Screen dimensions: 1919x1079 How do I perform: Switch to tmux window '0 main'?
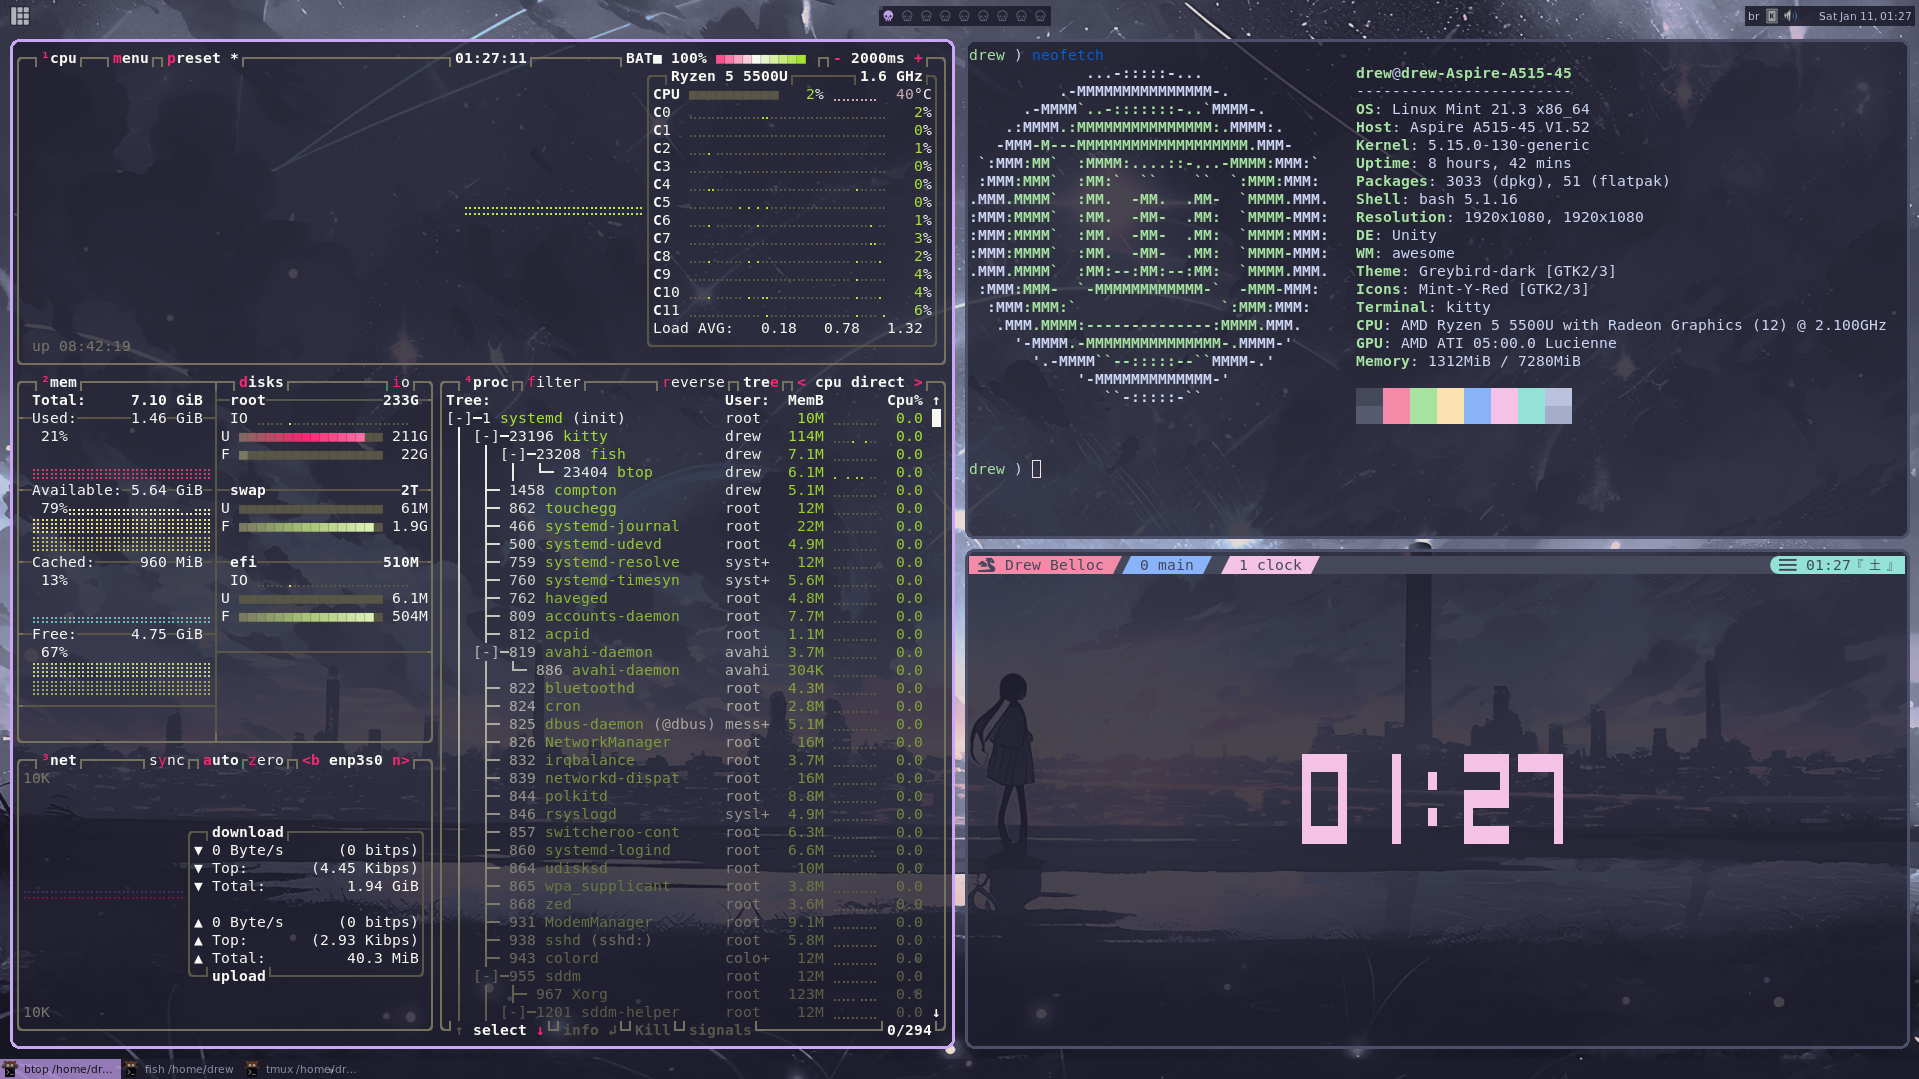coord(1166,565)
